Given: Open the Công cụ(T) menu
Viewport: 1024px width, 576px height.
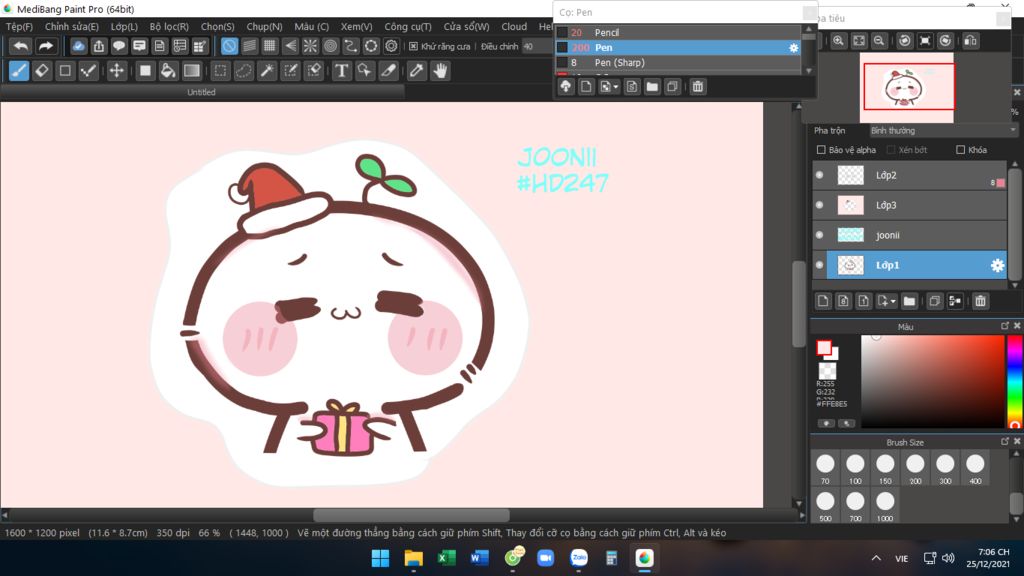Looking at the screenshot, I should click(408, 27).
